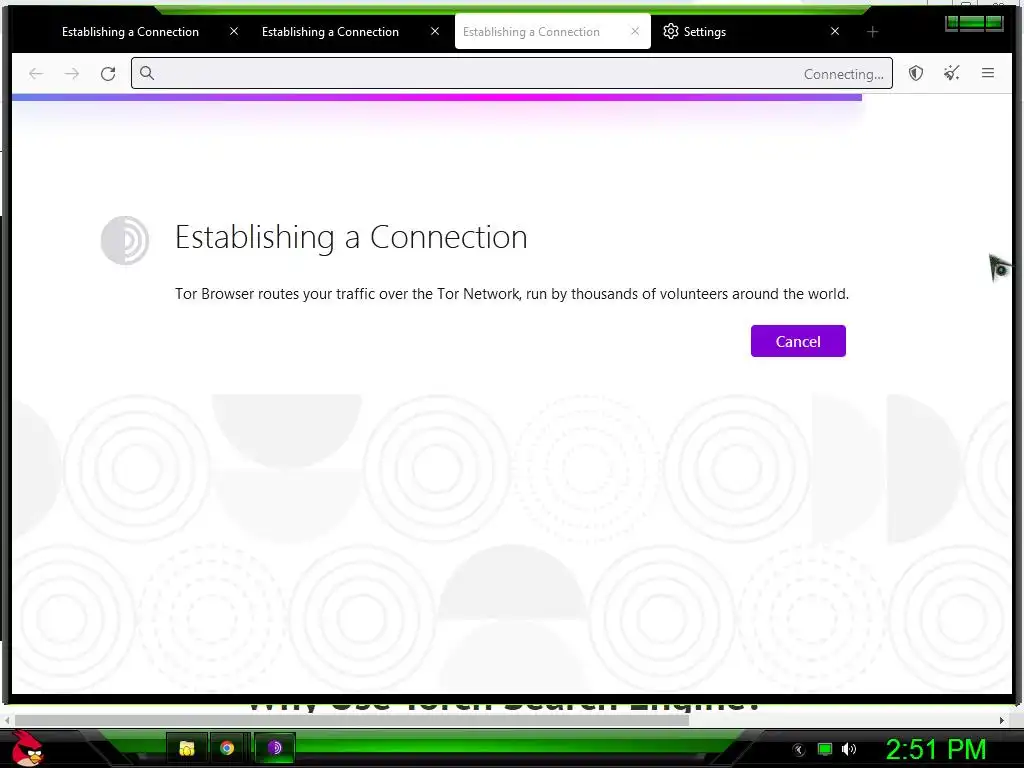Click the purple connection progress bar
Screen dimensions: 1024x768
pyautogui.click(x=437, y=97)
